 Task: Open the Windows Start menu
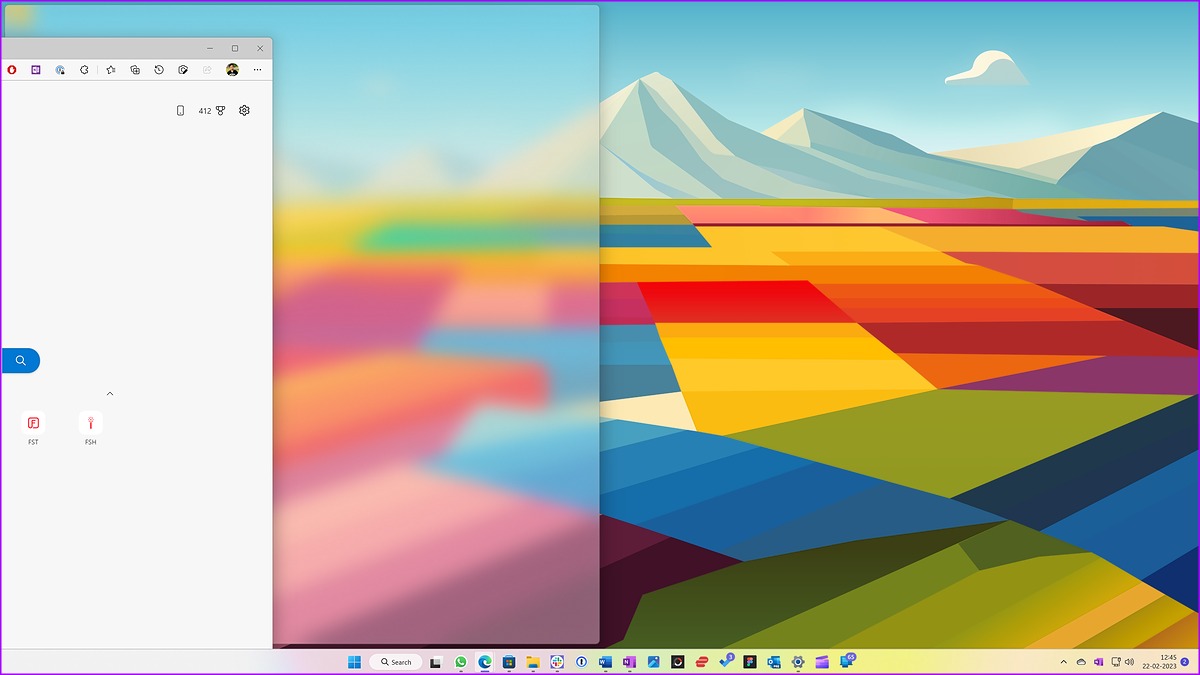coord(354,662)
